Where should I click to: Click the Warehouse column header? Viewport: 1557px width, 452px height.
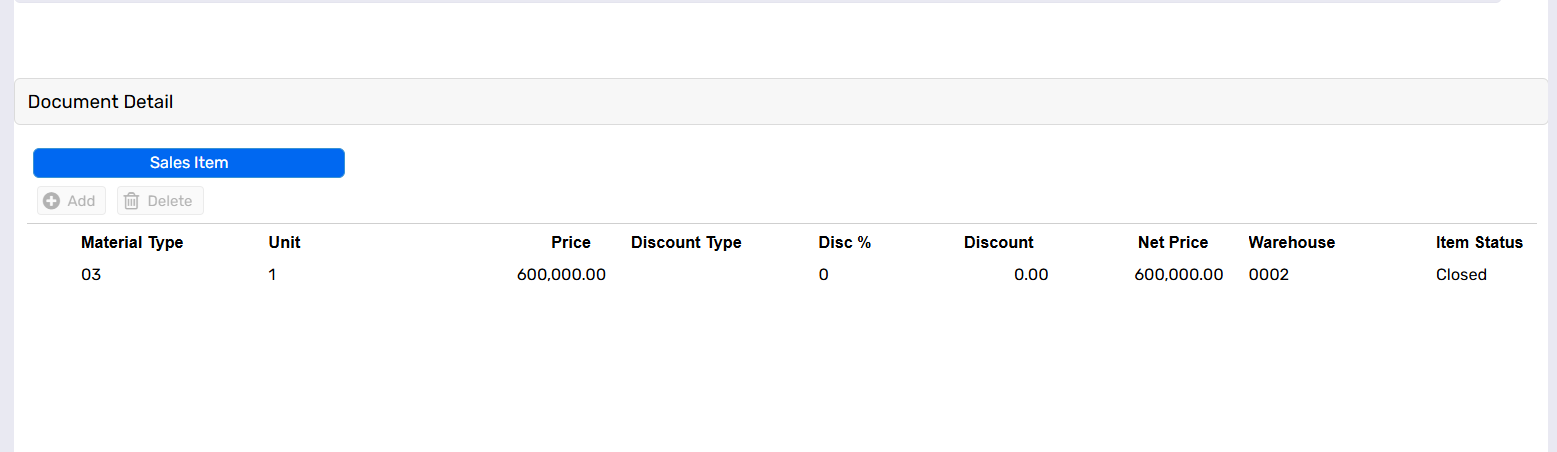click(x=1291, y=242)
